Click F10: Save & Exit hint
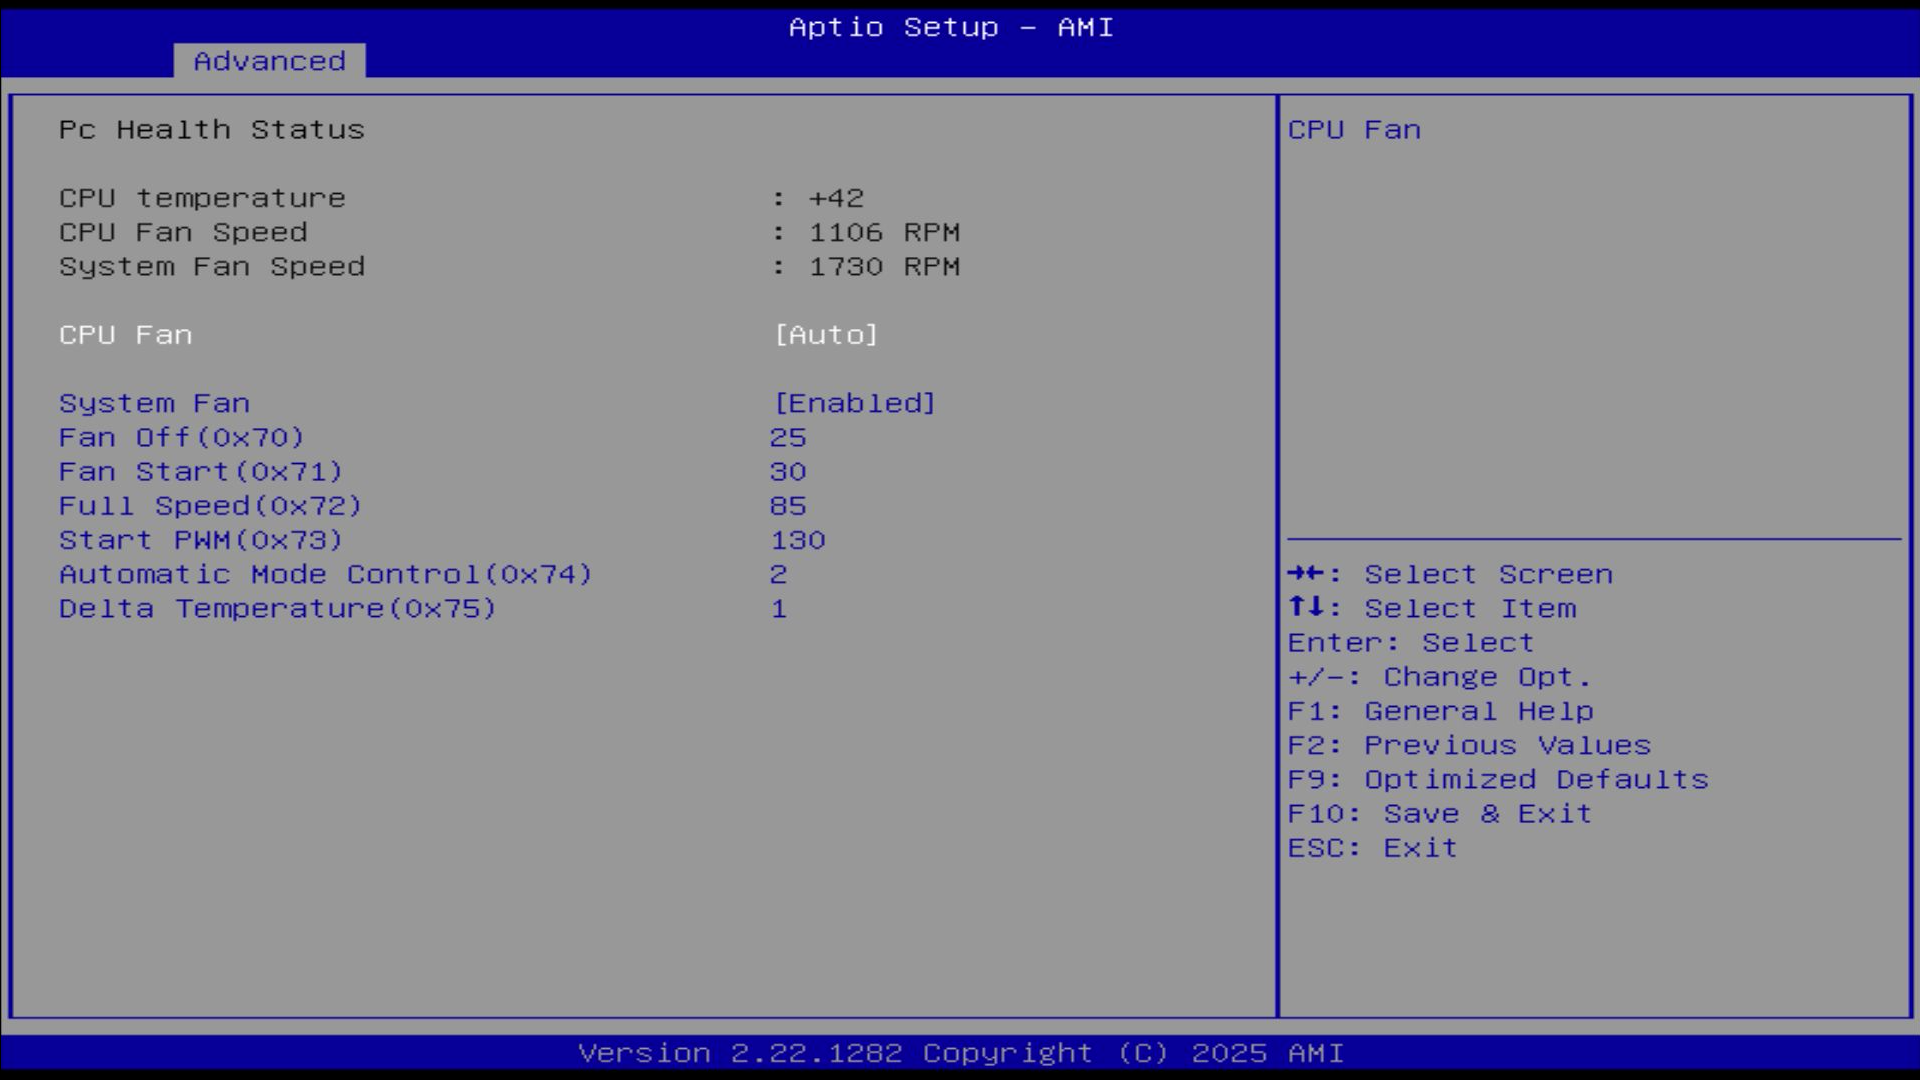Viewport: 1920px width, 1080px height. (x=1439, y=813)
